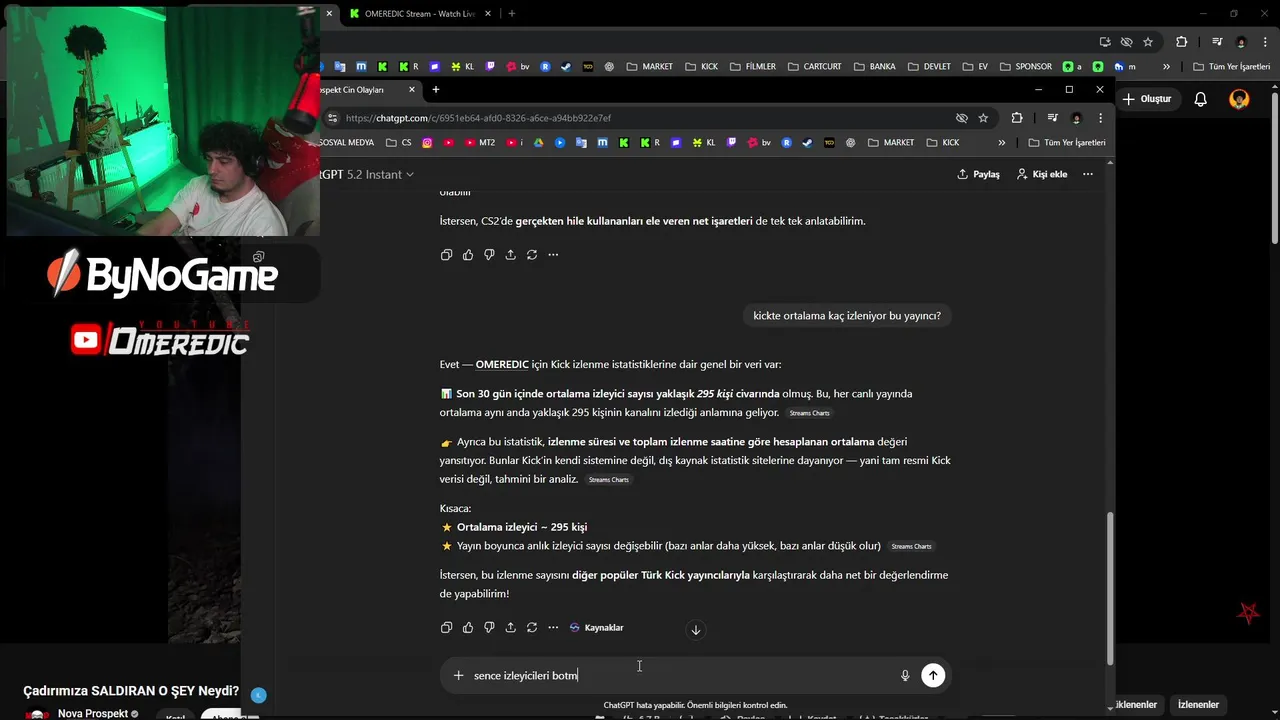Click the Steam bookmark in ChatGPT window
Screen dimensions: 1280x720
click(807, 143)
